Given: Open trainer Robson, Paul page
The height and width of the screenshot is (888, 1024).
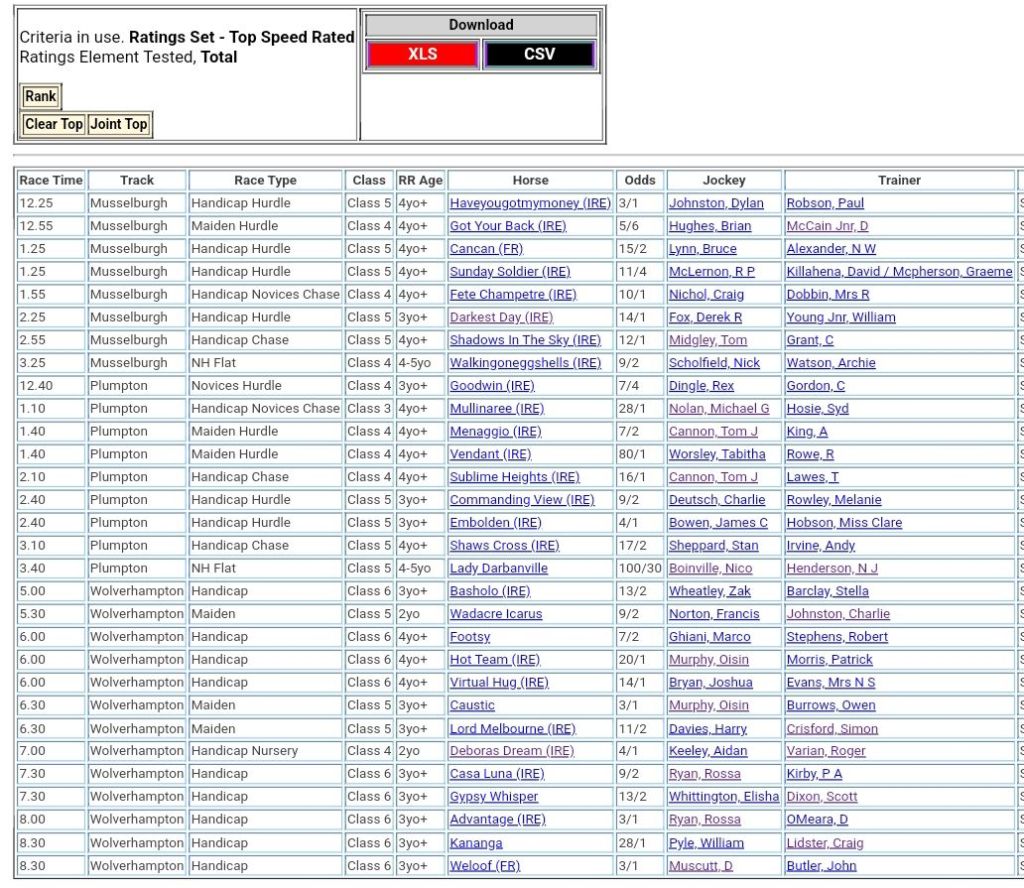Looking at the screenshot, I should 825,203.
